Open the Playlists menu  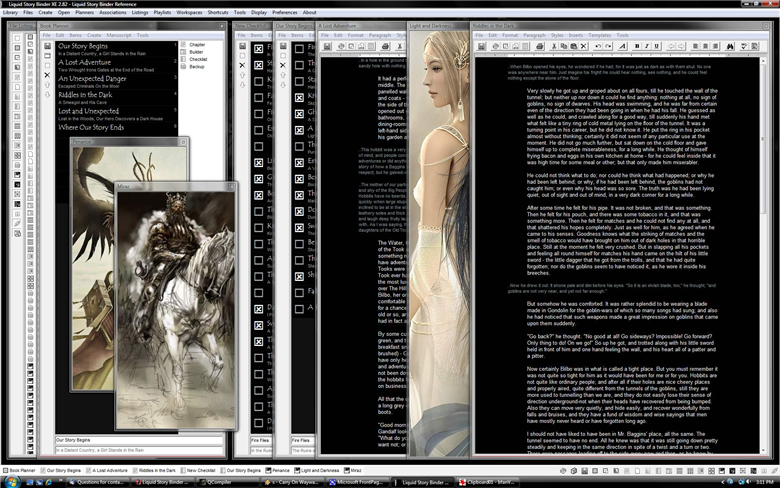(162, 12)
